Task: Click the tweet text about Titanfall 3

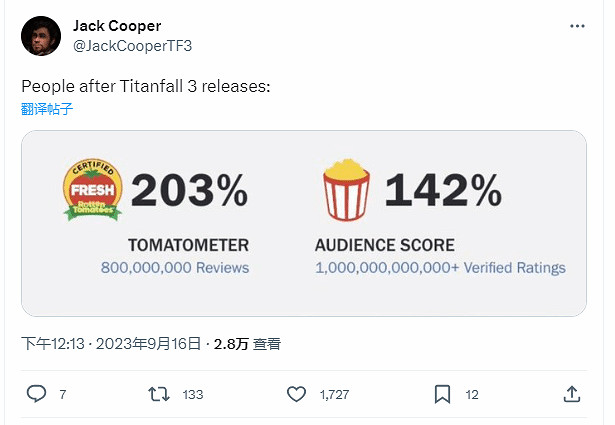Action: [146, 87]
